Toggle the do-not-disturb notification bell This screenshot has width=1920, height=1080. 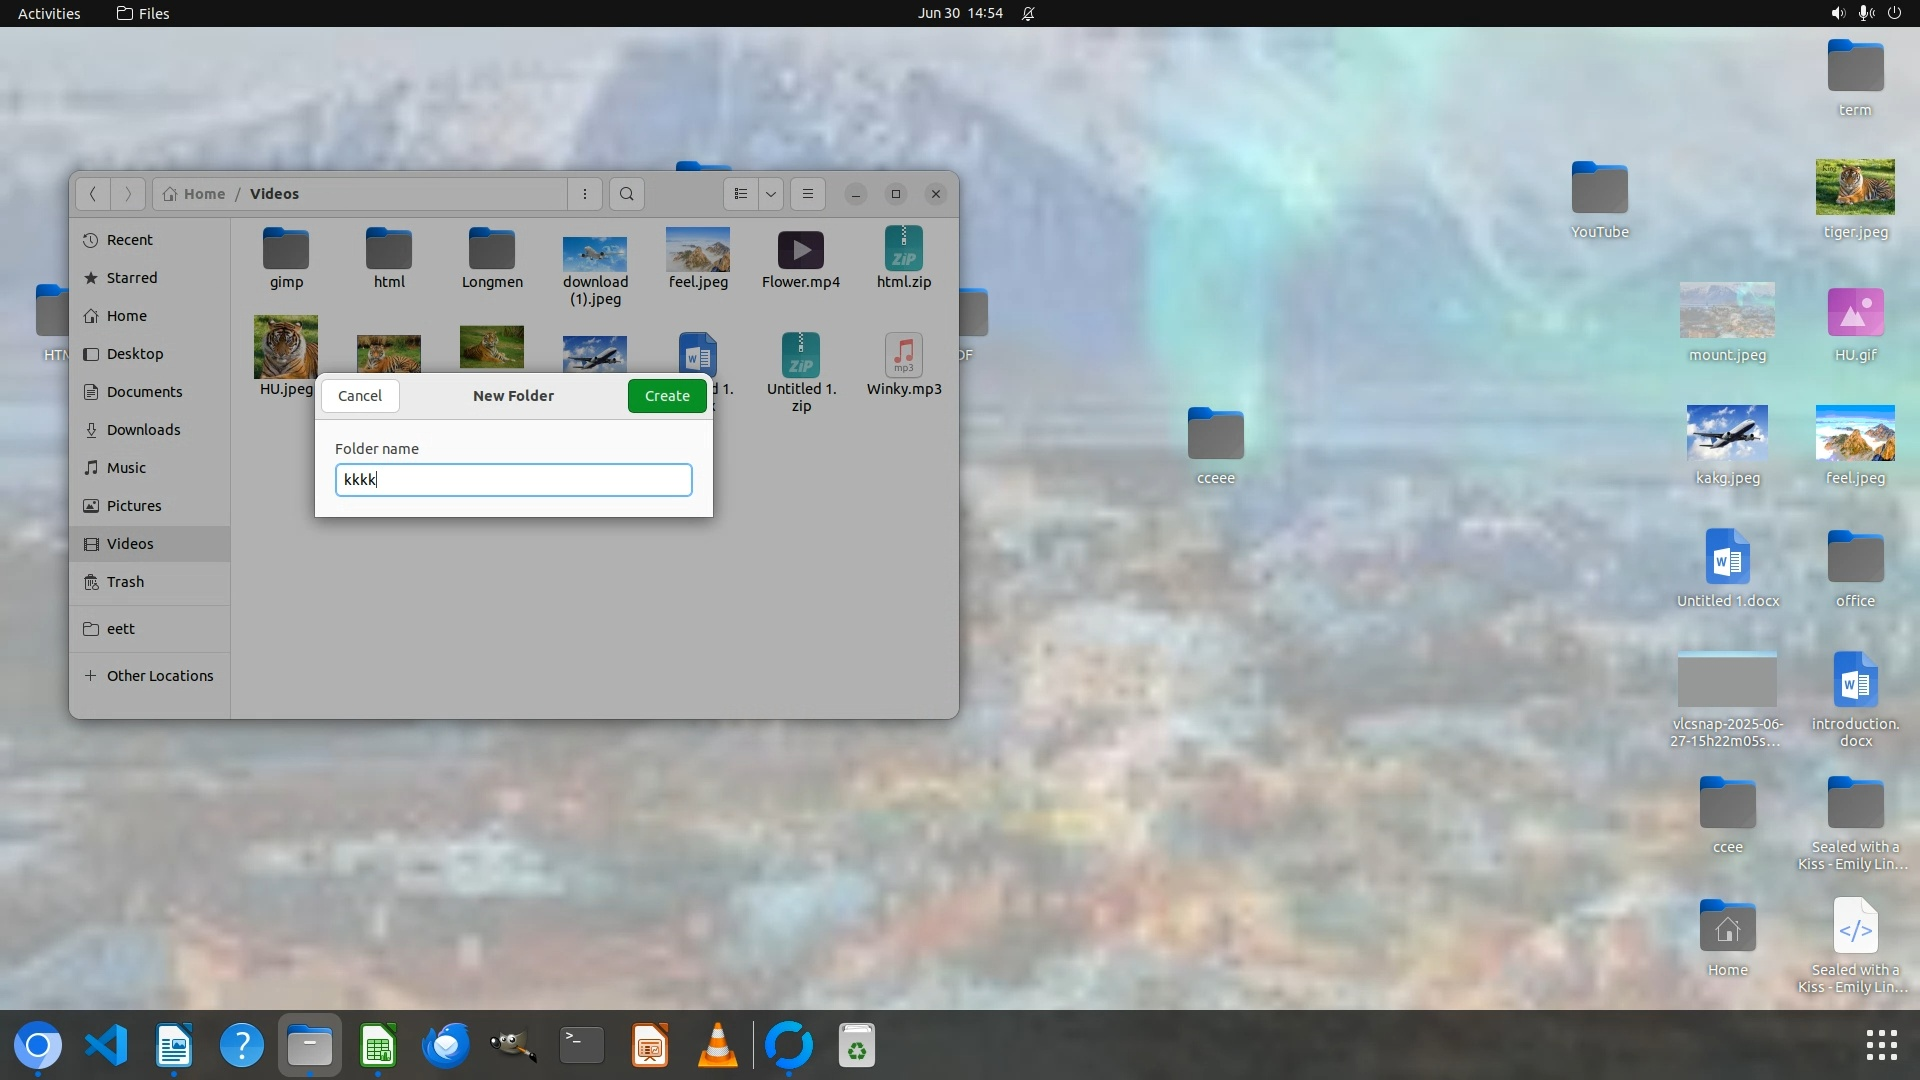1028,13
